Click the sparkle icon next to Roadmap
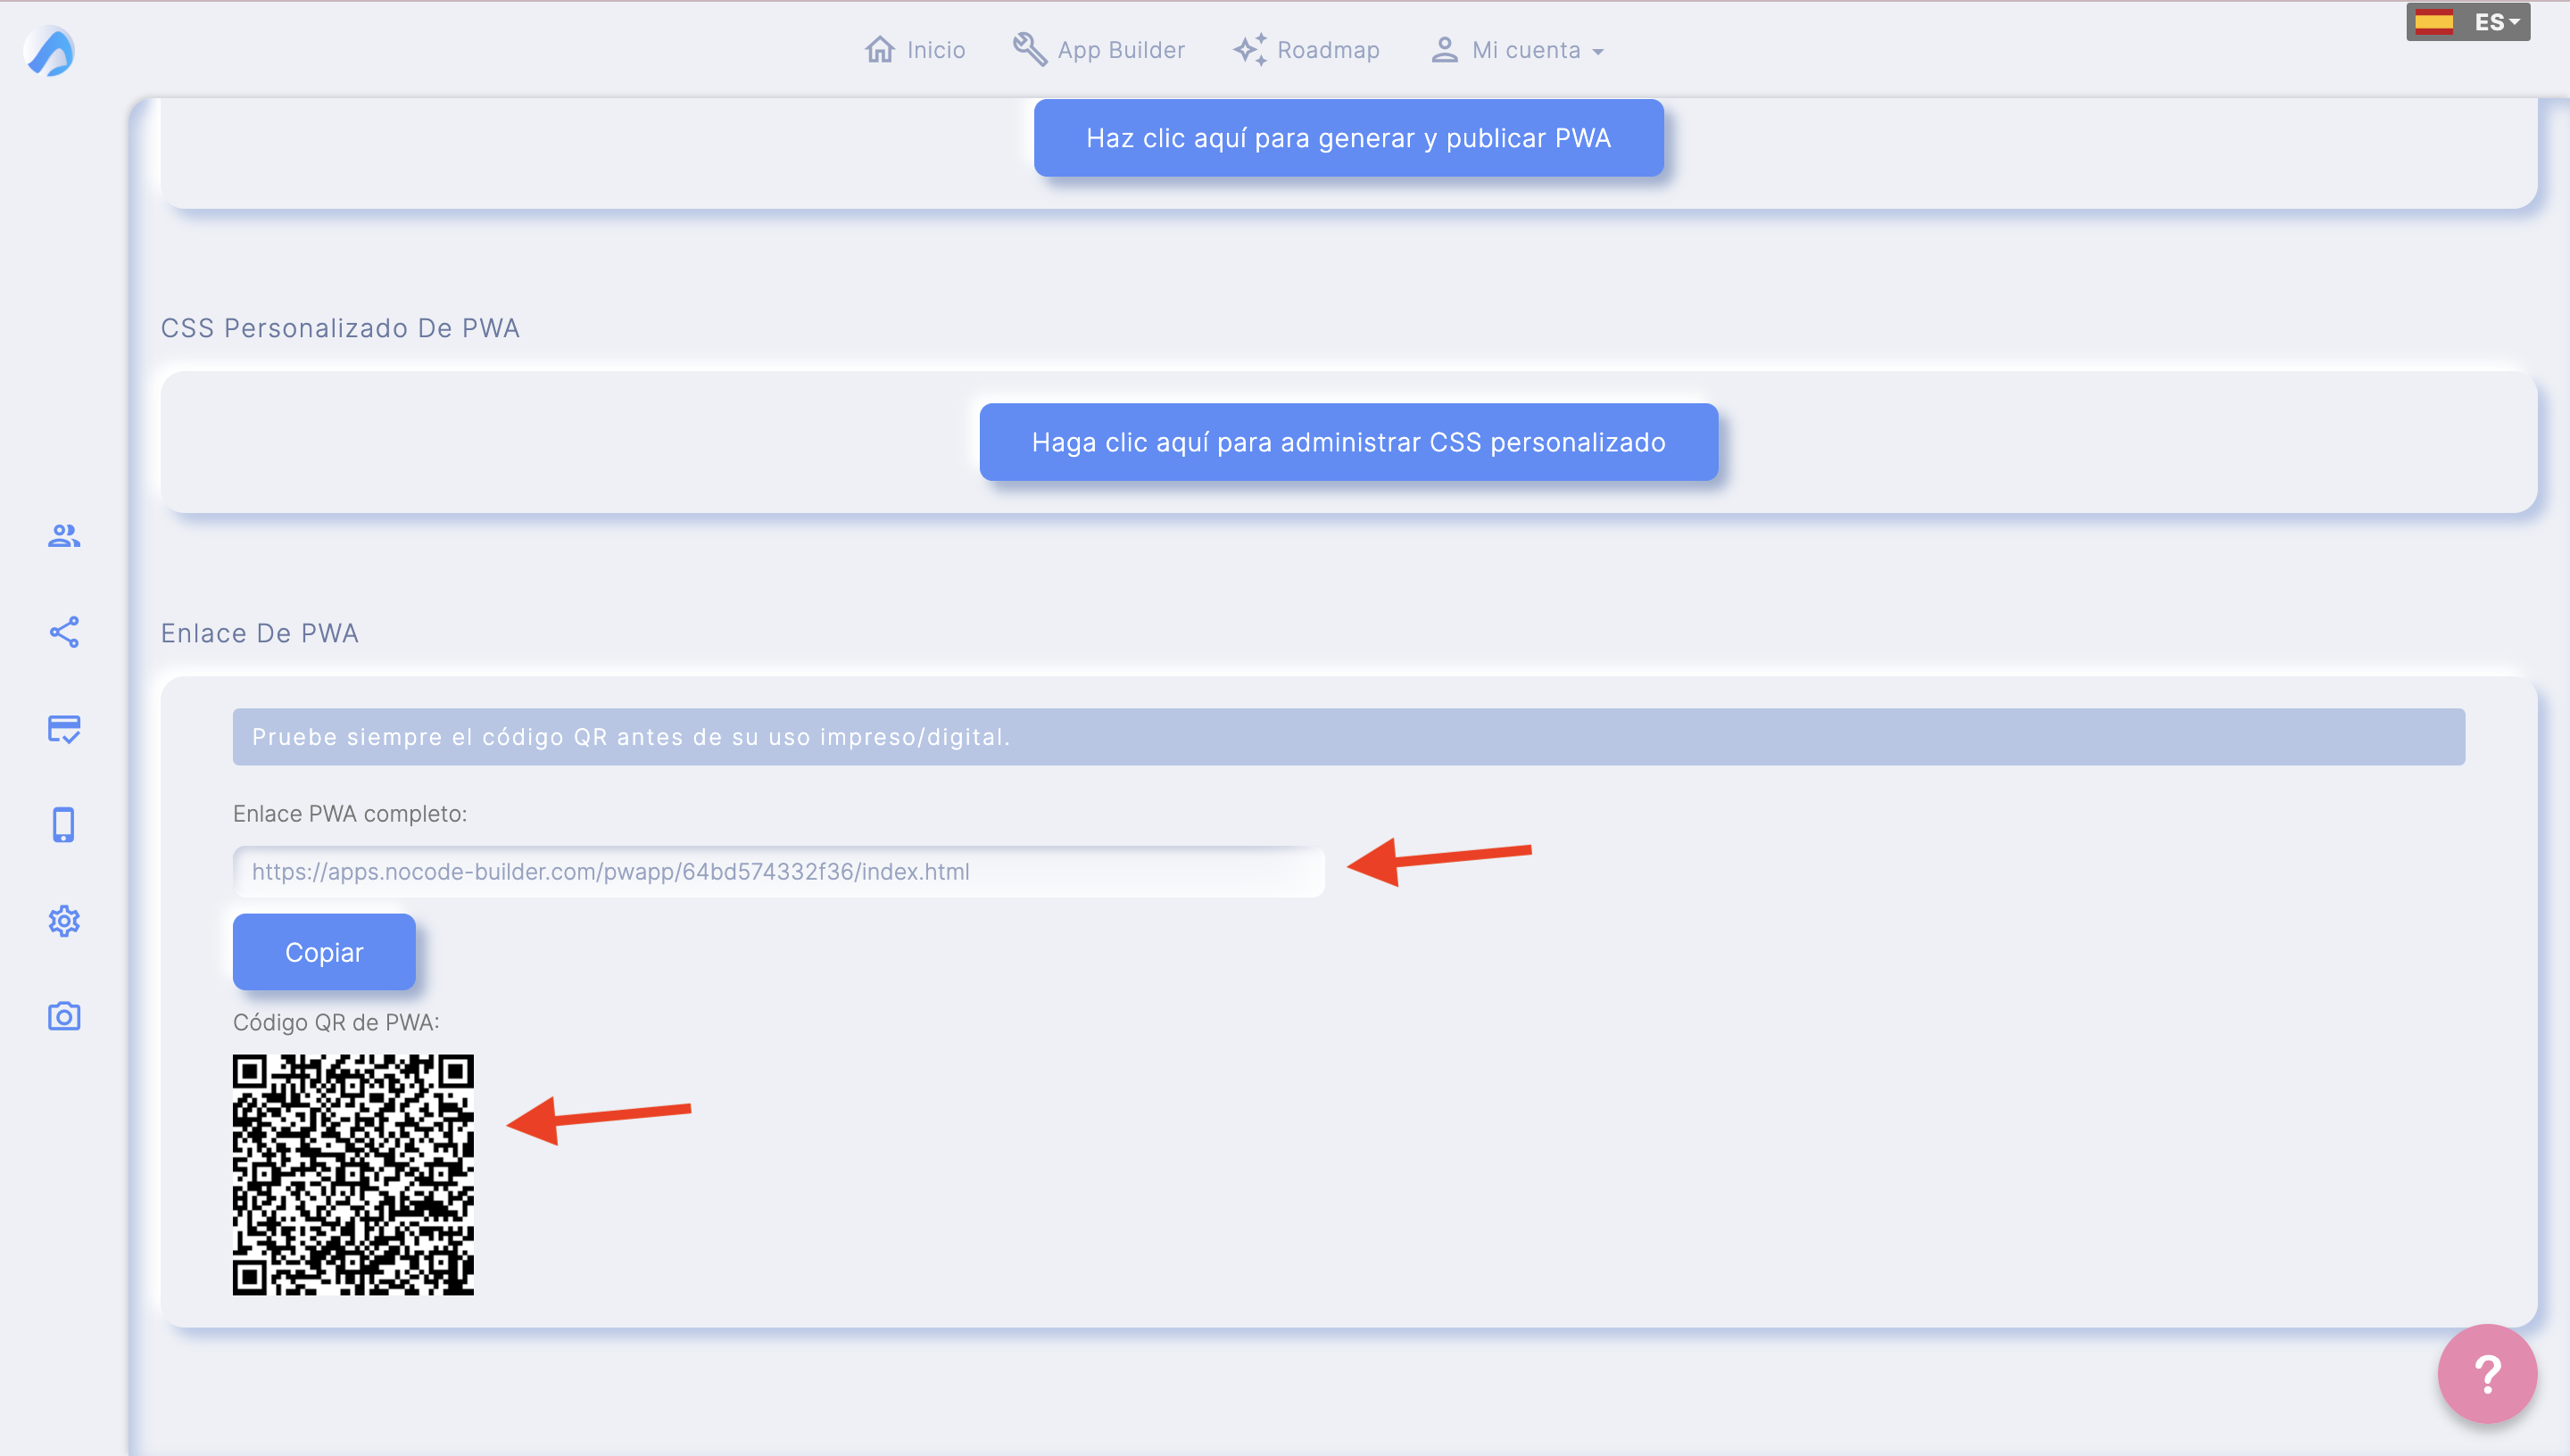2570x1456 pixels. pos(1250,49)
